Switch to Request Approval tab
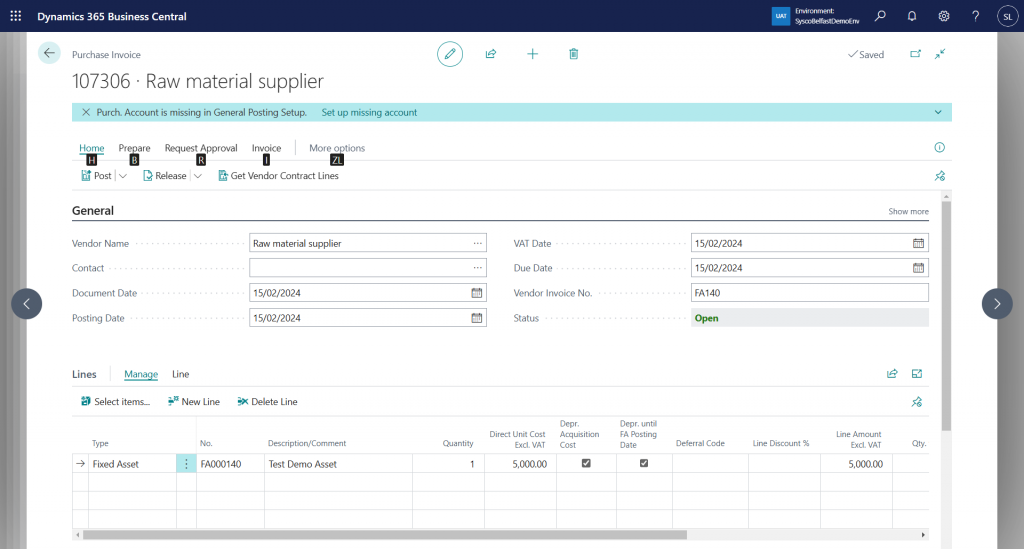Screen dimensions: 1024x549 tap(201, 148)
